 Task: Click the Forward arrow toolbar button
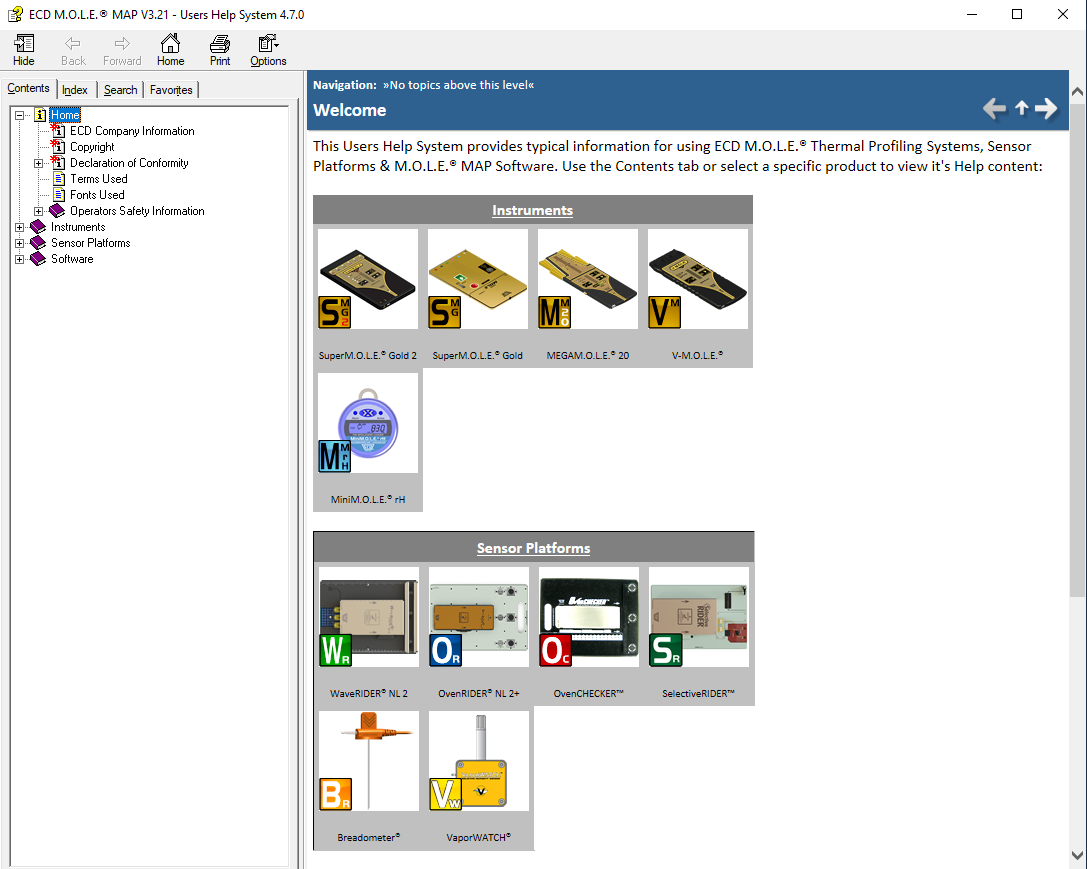122,50
